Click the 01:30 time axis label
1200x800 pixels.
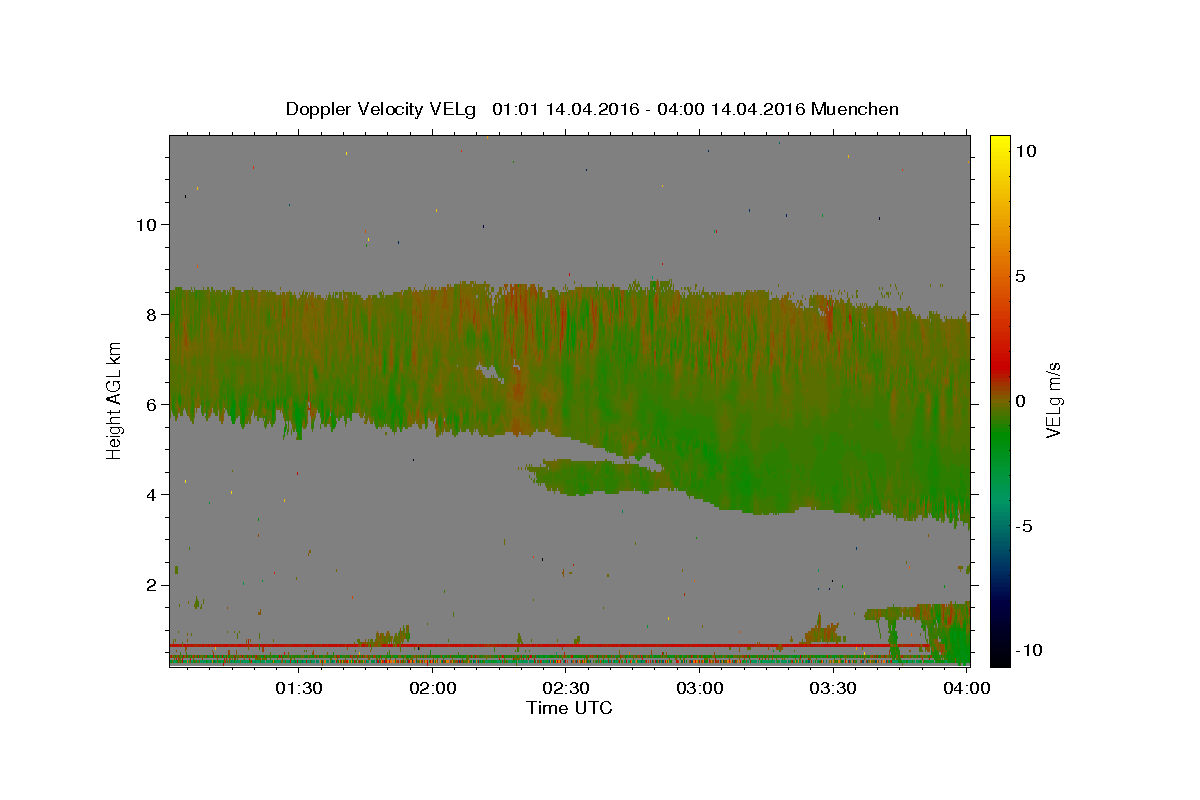click(299, 689)
